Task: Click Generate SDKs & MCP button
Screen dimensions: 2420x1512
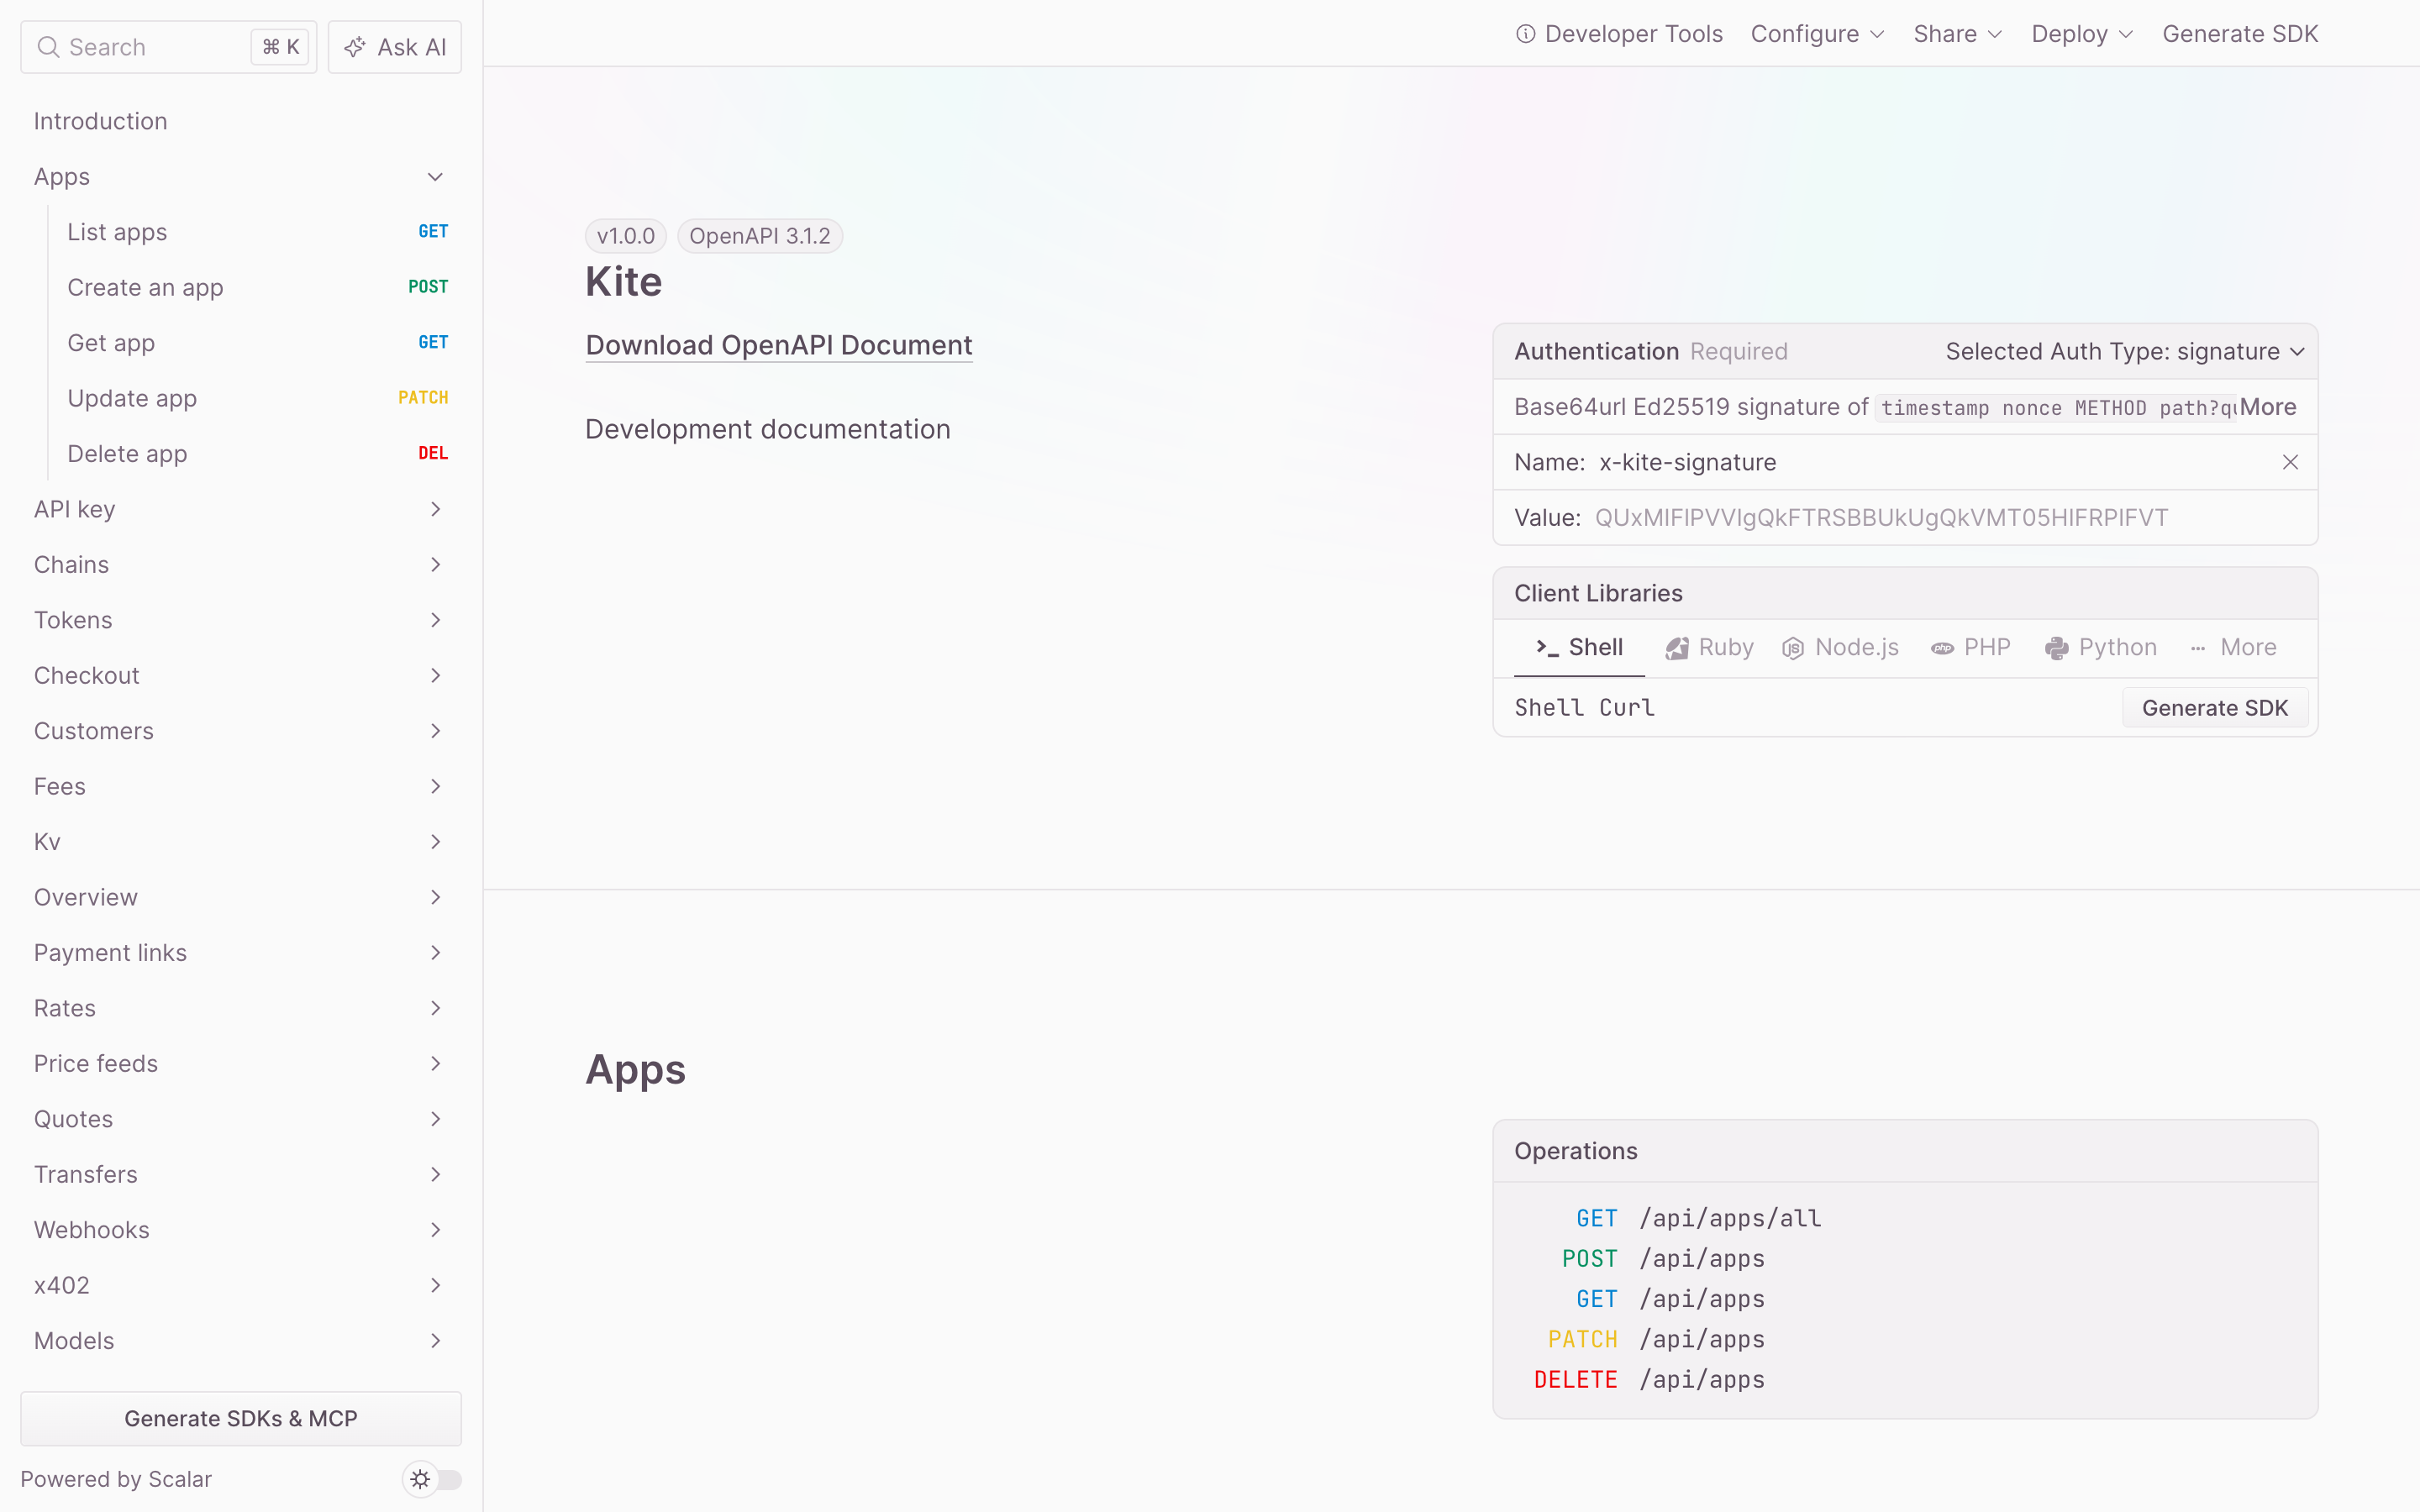Action: pos(241,1418)
